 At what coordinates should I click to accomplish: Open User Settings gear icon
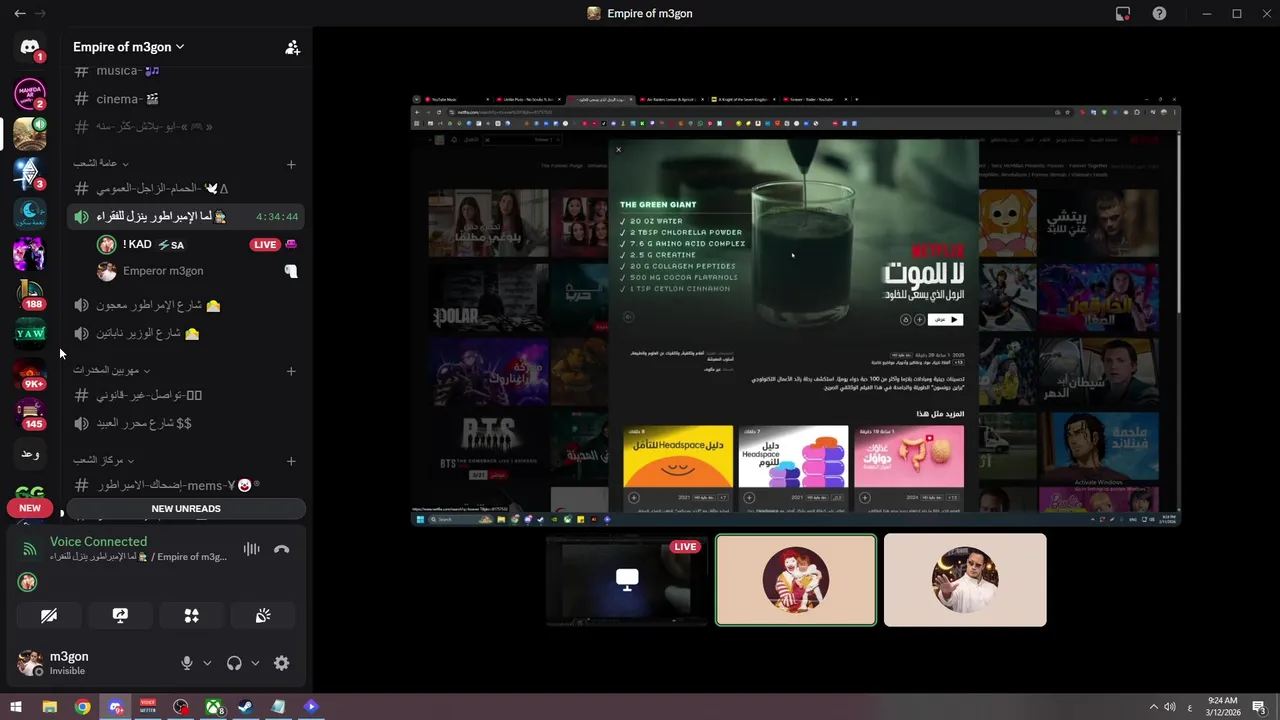pyautogui.click(x=282, y=663)
